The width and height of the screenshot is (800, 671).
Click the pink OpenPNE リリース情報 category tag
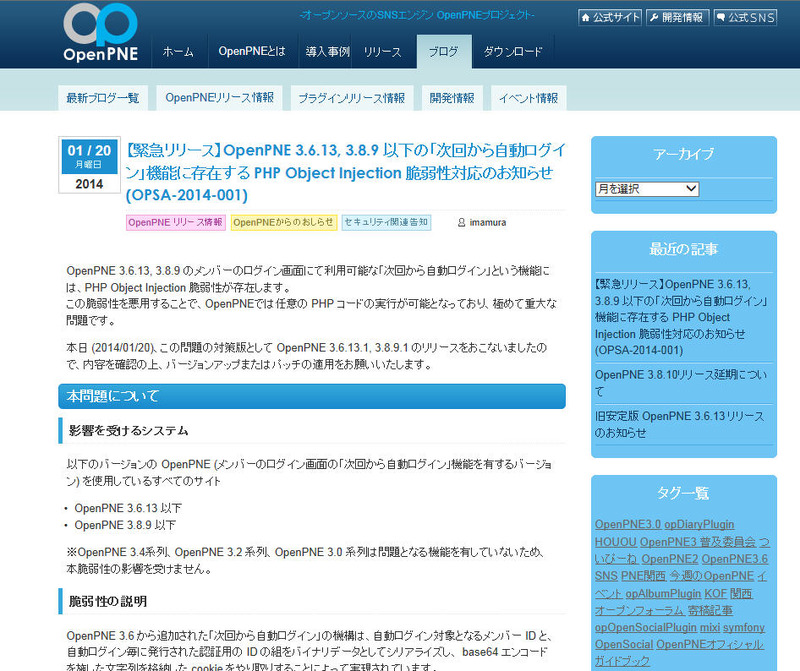point(175,223)
